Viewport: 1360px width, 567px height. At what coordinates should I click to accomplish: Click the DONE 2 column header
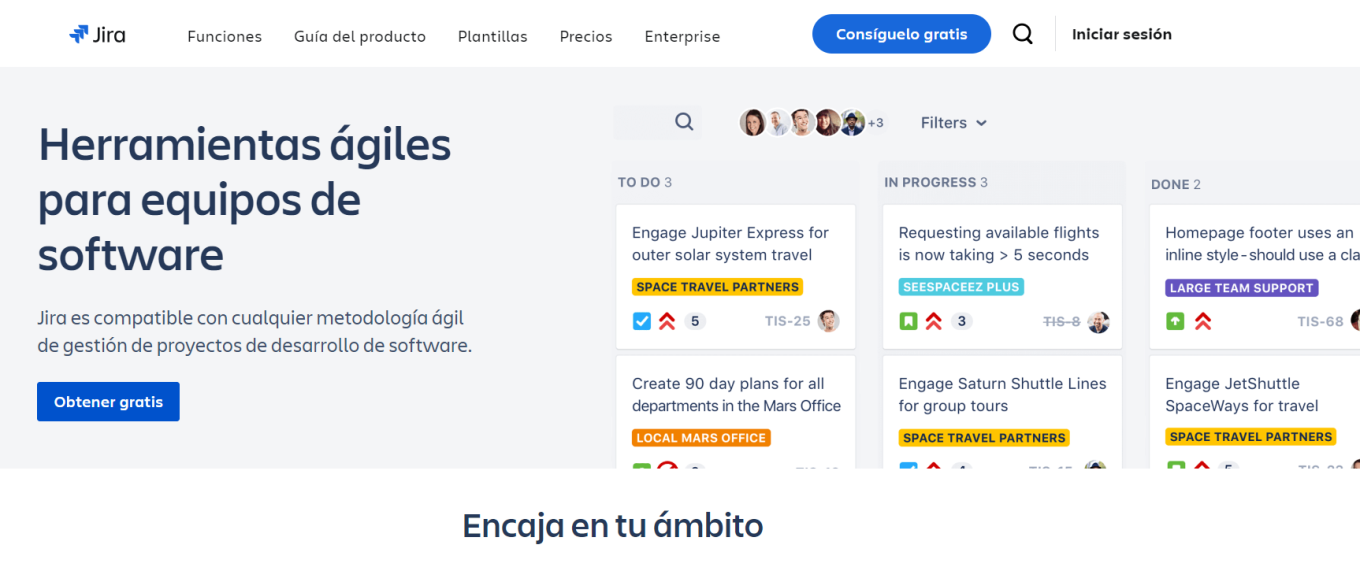click(1176, 184)
